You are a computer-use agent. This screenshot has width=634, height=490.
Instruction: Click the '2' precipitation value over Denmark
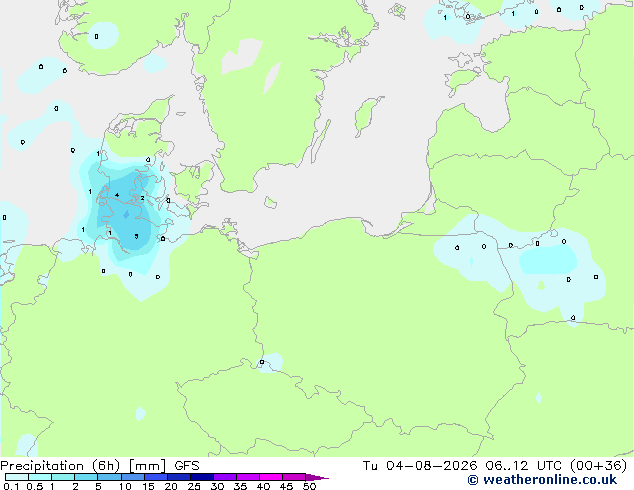(142, 198)
